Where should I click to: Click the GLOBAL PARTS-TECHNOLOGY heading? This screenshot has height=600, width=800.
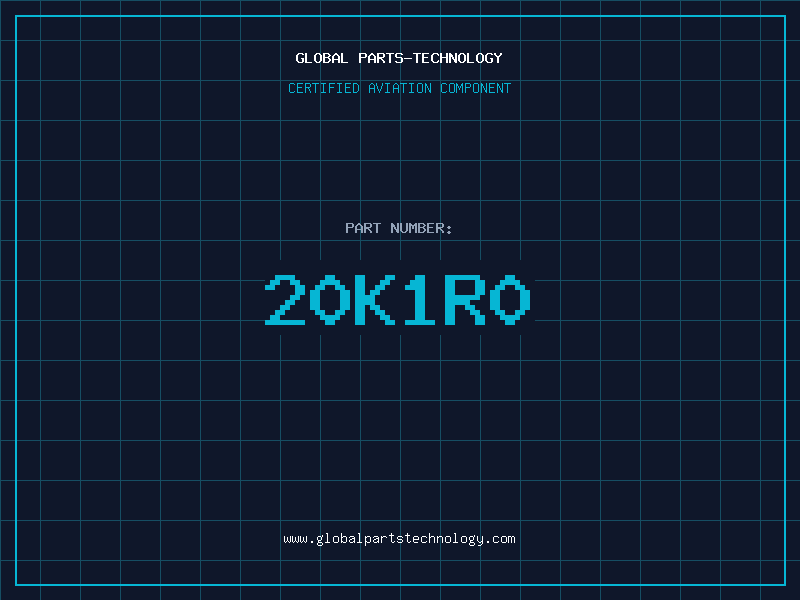point(399,58)
